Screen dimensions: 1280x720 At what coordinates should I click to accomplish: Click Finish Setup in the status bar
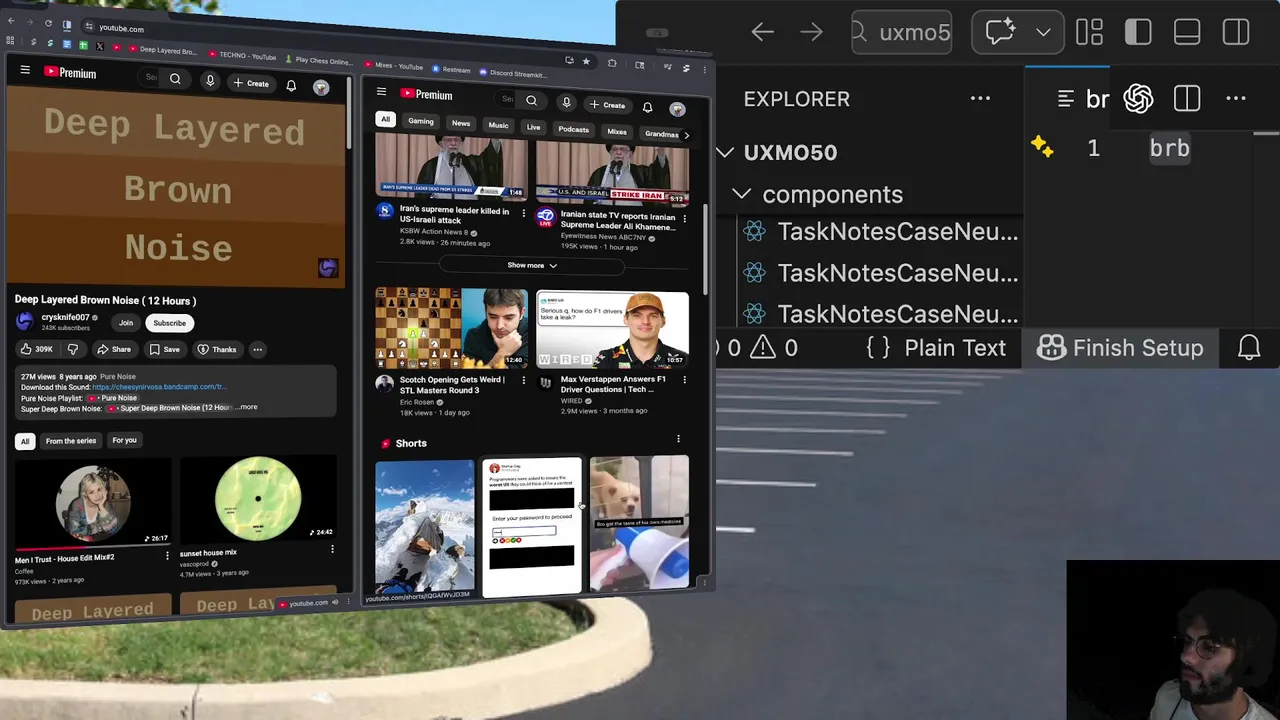pyautogui.click(x=1120, y=348)
